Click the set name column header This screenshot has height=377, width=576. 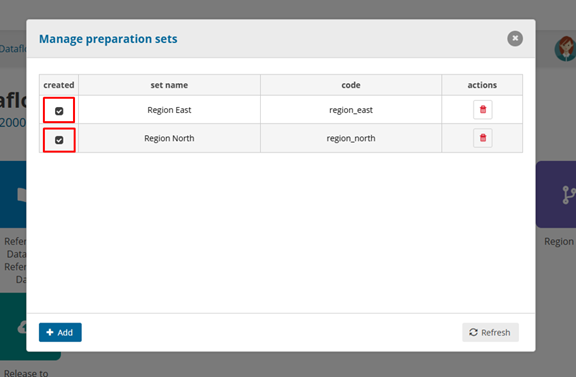[169, 85]
